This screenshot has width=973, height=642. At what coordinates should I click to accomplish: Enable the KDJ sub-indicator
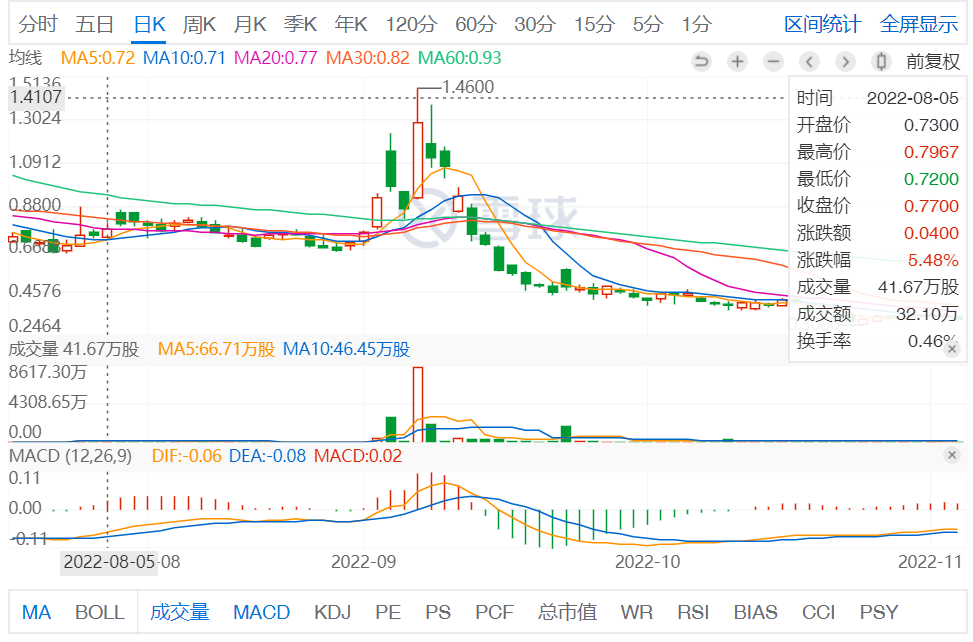[332, 612]
